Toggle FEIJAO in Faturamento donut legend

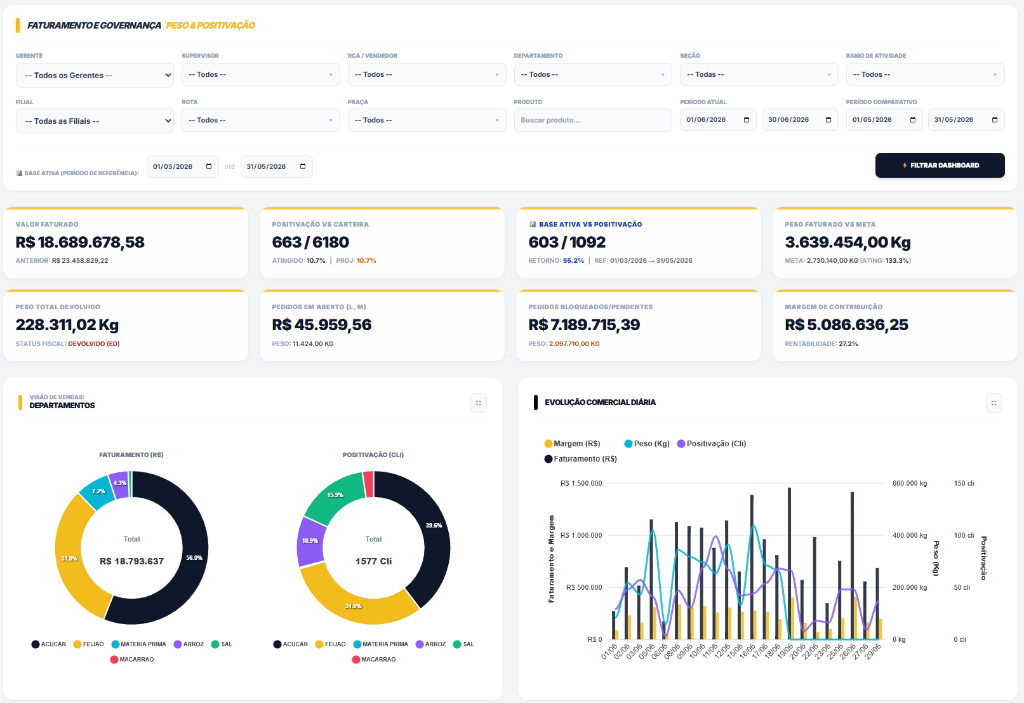(89, 644)
